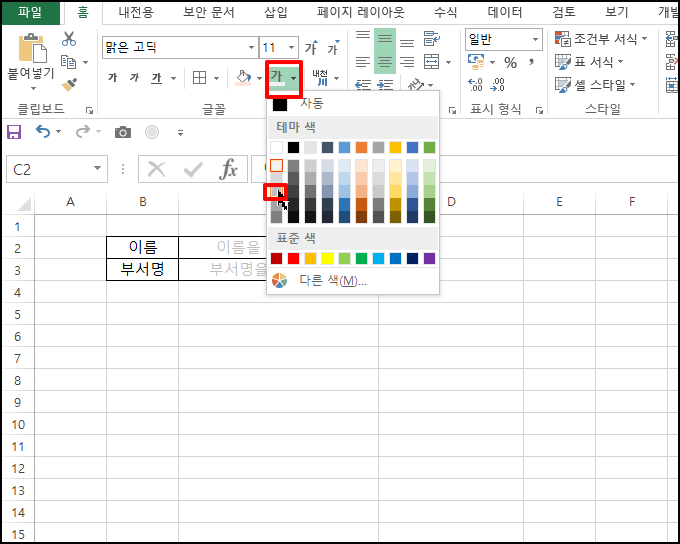680x544 pixels.
Task: Click the increase indent icon
Action: pos(385,84)
